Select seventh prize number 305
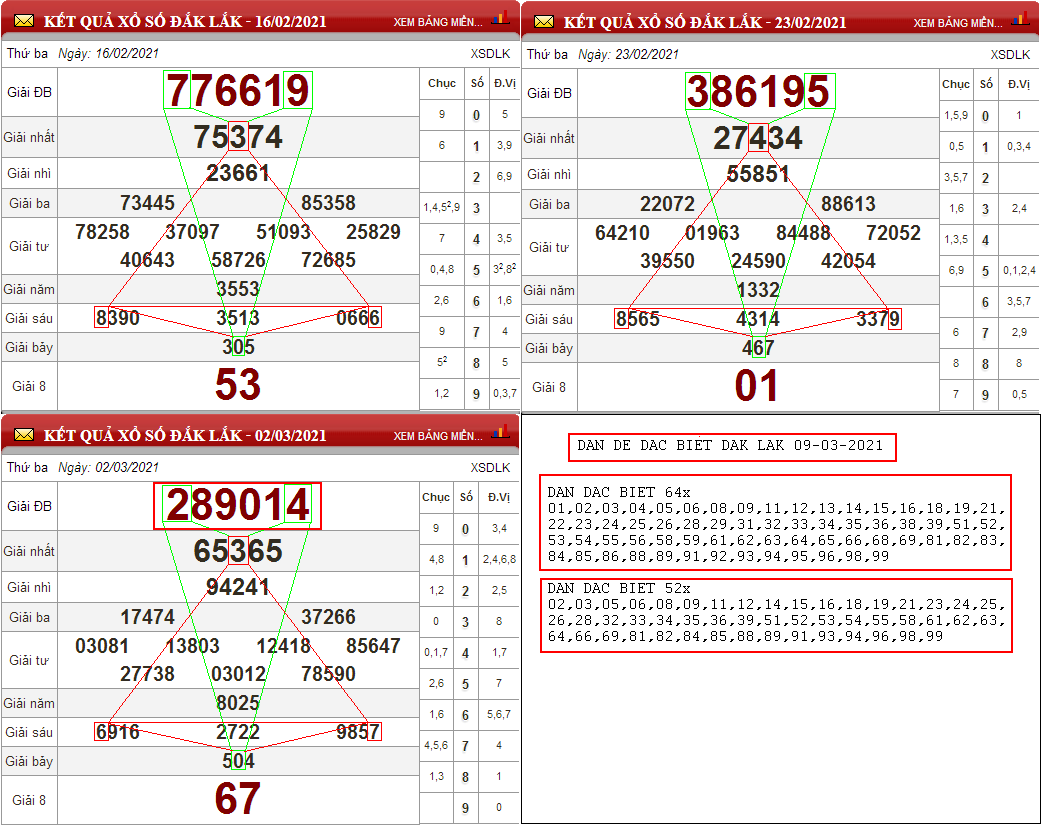 click(x=238, y=346)
